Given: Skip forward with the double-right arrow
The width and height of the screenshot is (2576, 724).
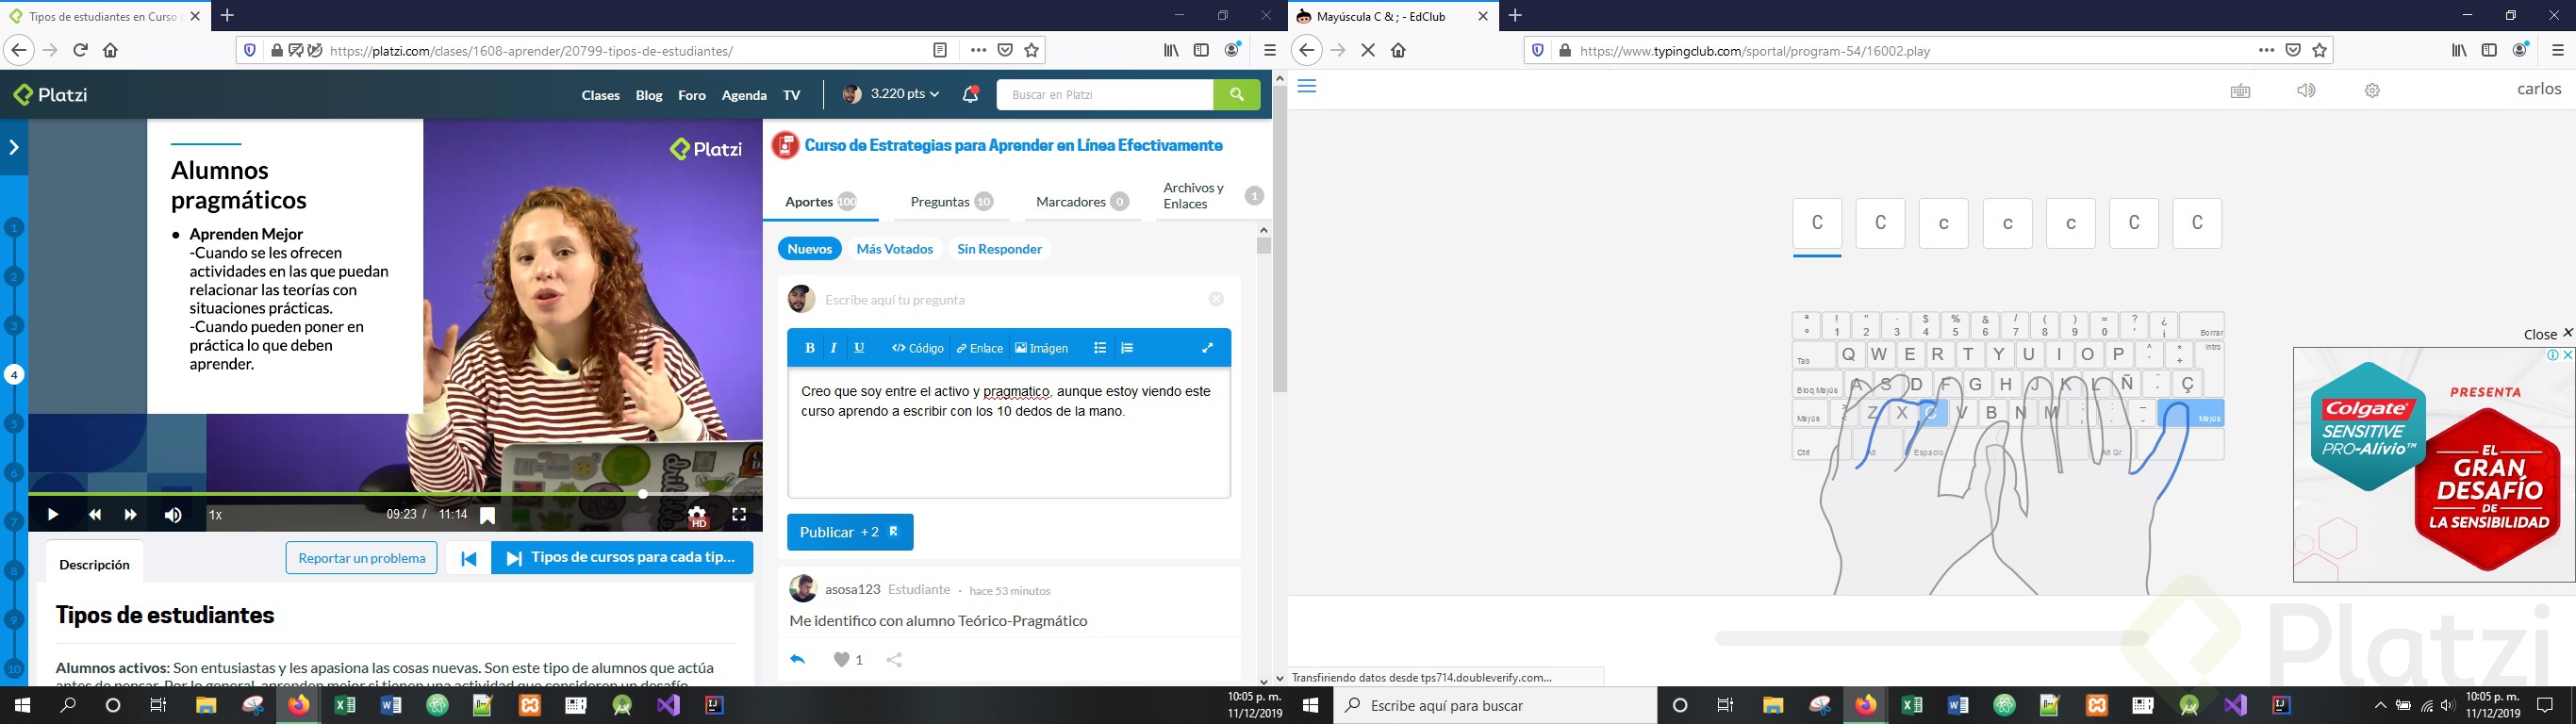Looking at the screenshot, I should tap(131, 515).
